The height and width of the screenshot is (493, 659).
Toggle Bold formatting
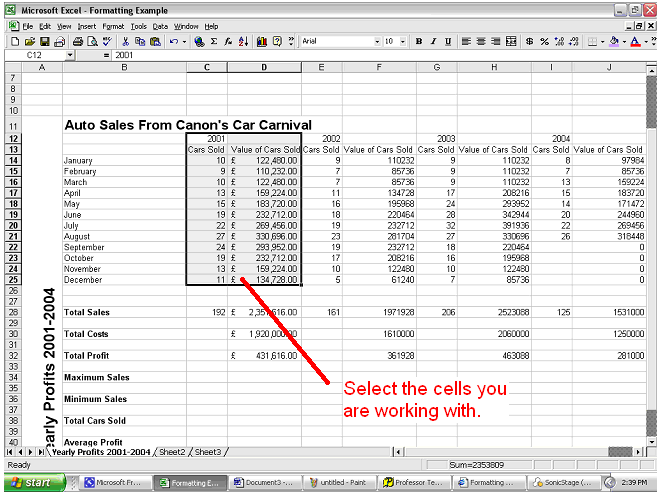pos(418,42)
